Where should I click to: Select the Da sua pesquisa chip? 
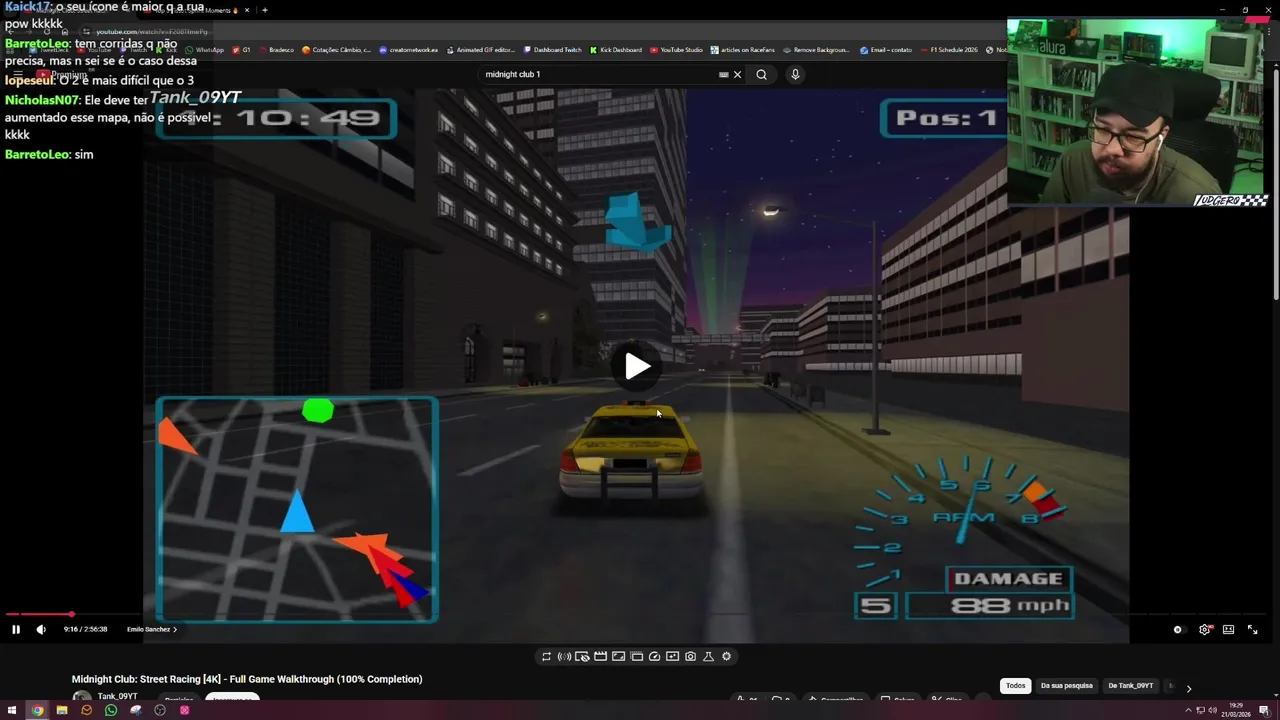coord(1066,686)
